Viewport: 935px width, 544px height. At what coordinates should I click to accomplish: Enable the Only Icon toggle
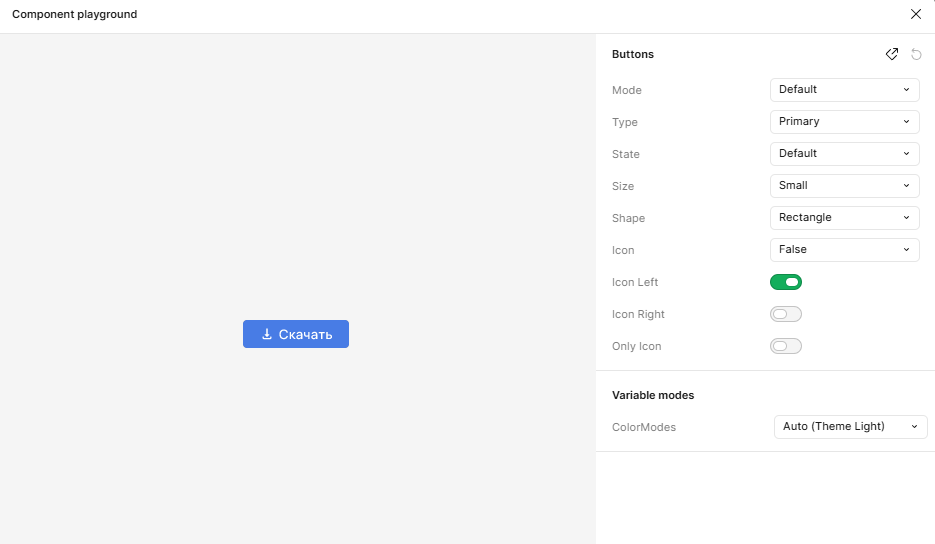click(785, 346)
